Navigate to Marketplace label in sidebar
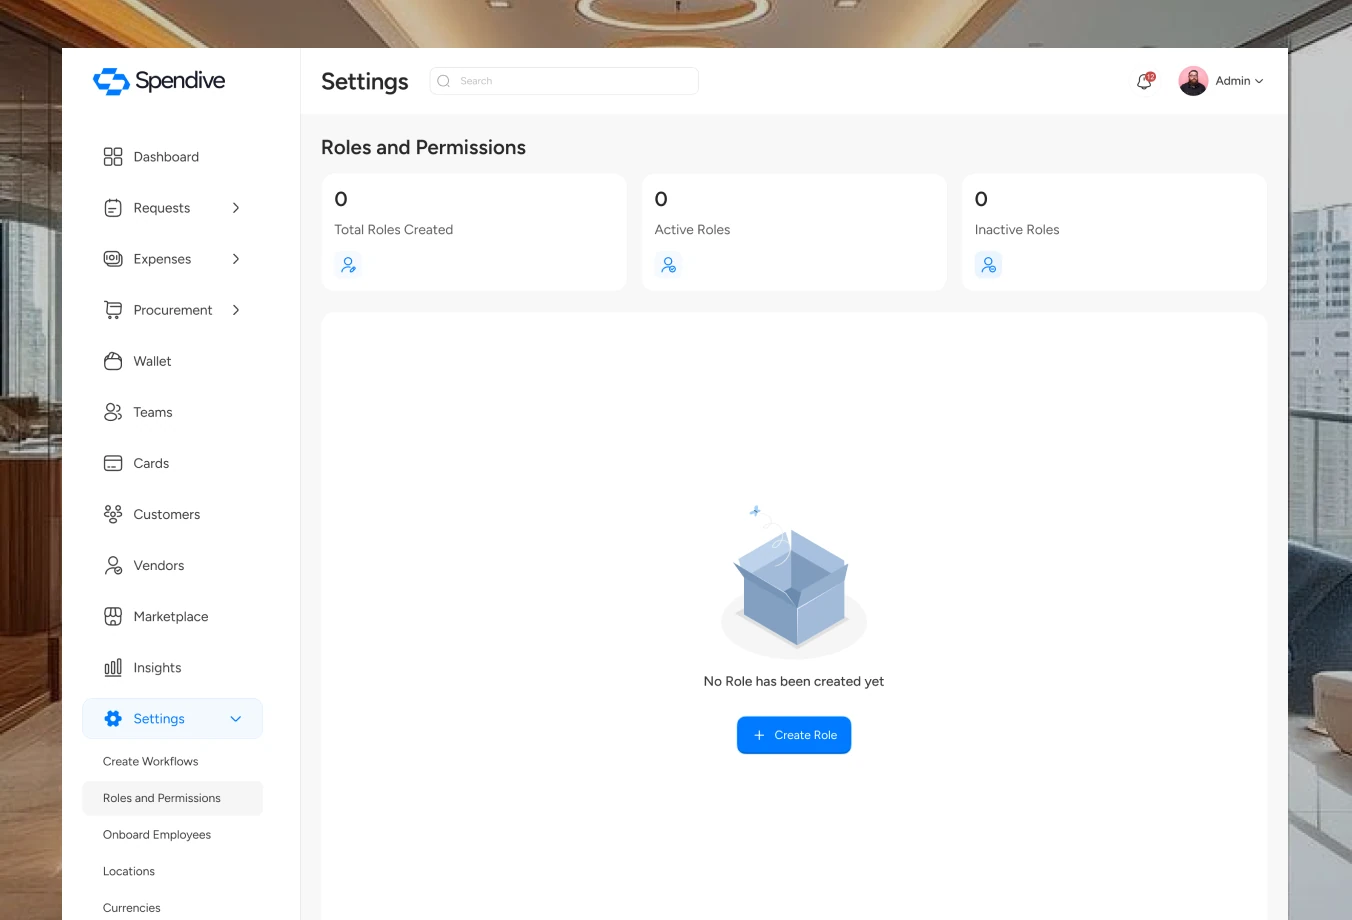 pyautogui.click(x=171, y=617)
